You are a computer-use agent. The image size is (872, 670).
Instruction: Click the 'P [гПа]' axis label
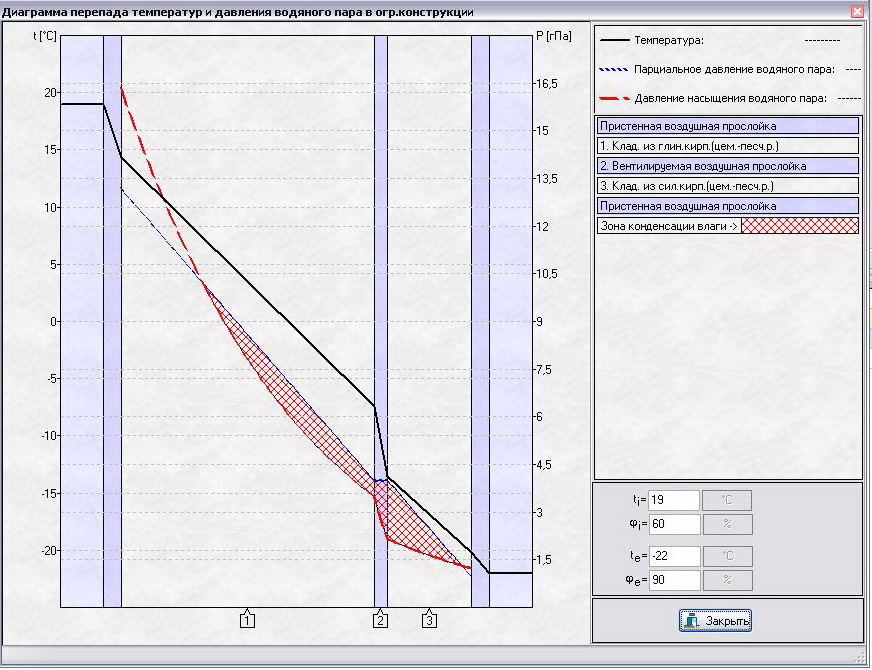coord(553,36)
